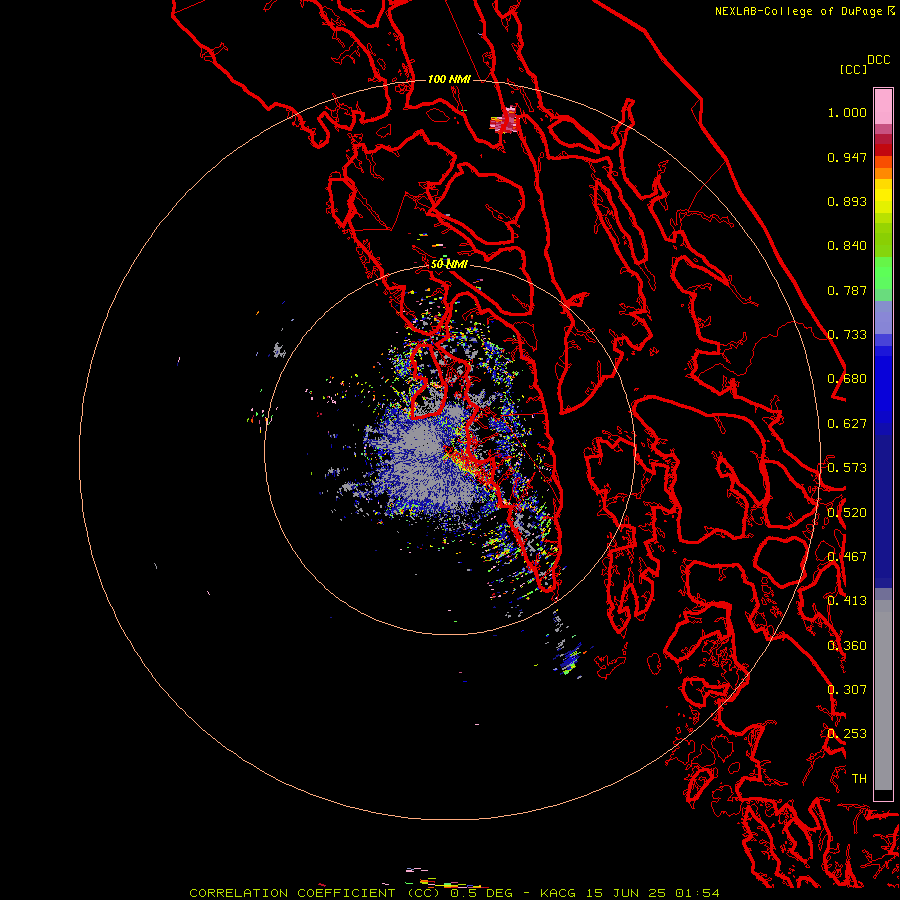
Task: Click the 0.467 scale value
Action: [x=847, y=557]
